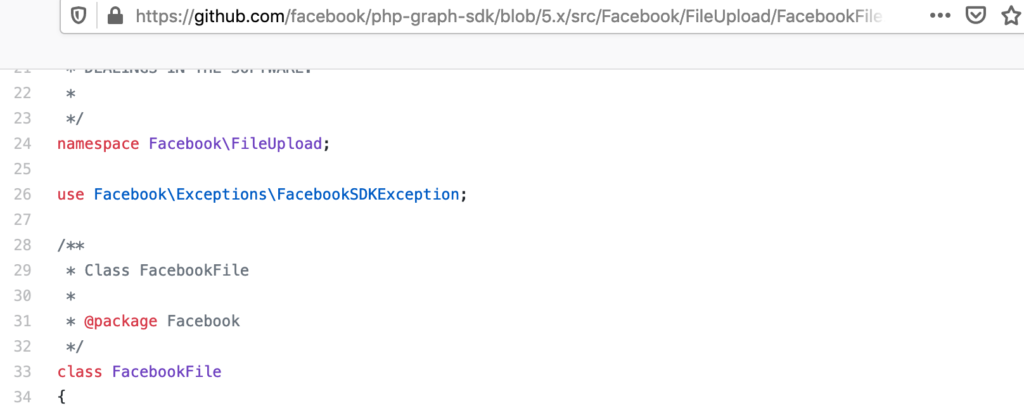1024x408 pixels.
Task: Click the namespace keyword on line 24
Action: coord(98,144)
